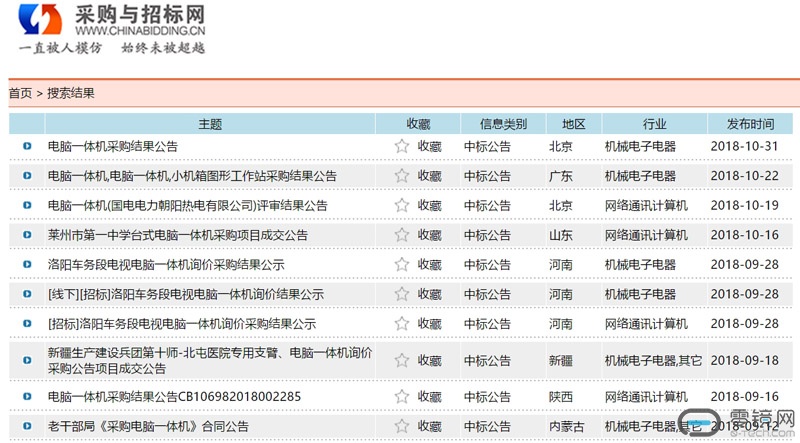Toggle favorite star for 新疆 row

[x=402, y=360]
